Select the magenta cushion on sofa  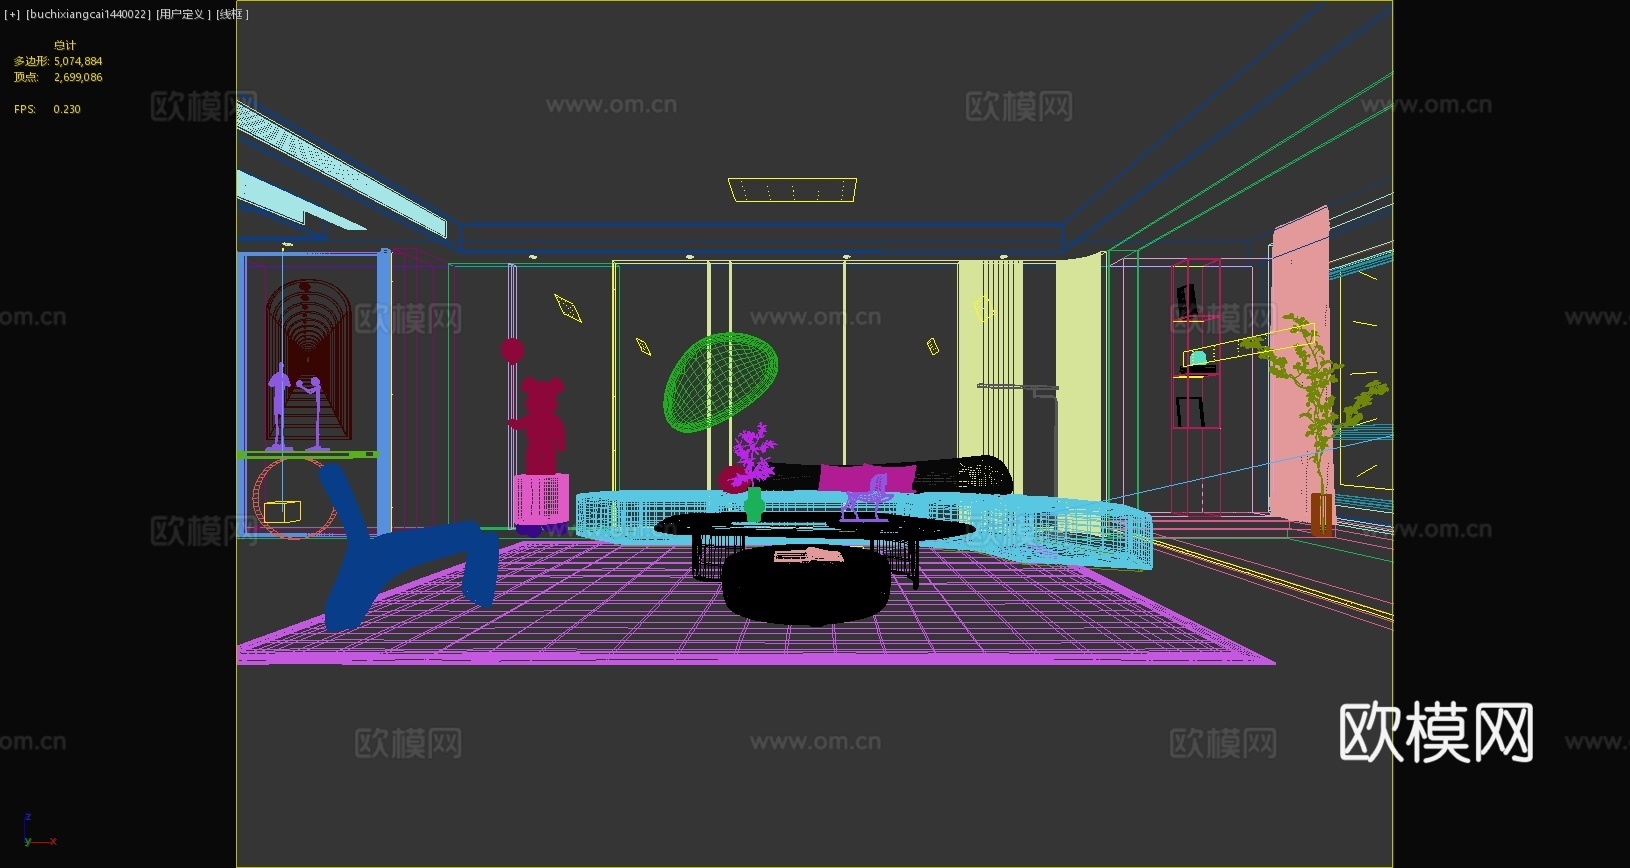pos(867,477)
